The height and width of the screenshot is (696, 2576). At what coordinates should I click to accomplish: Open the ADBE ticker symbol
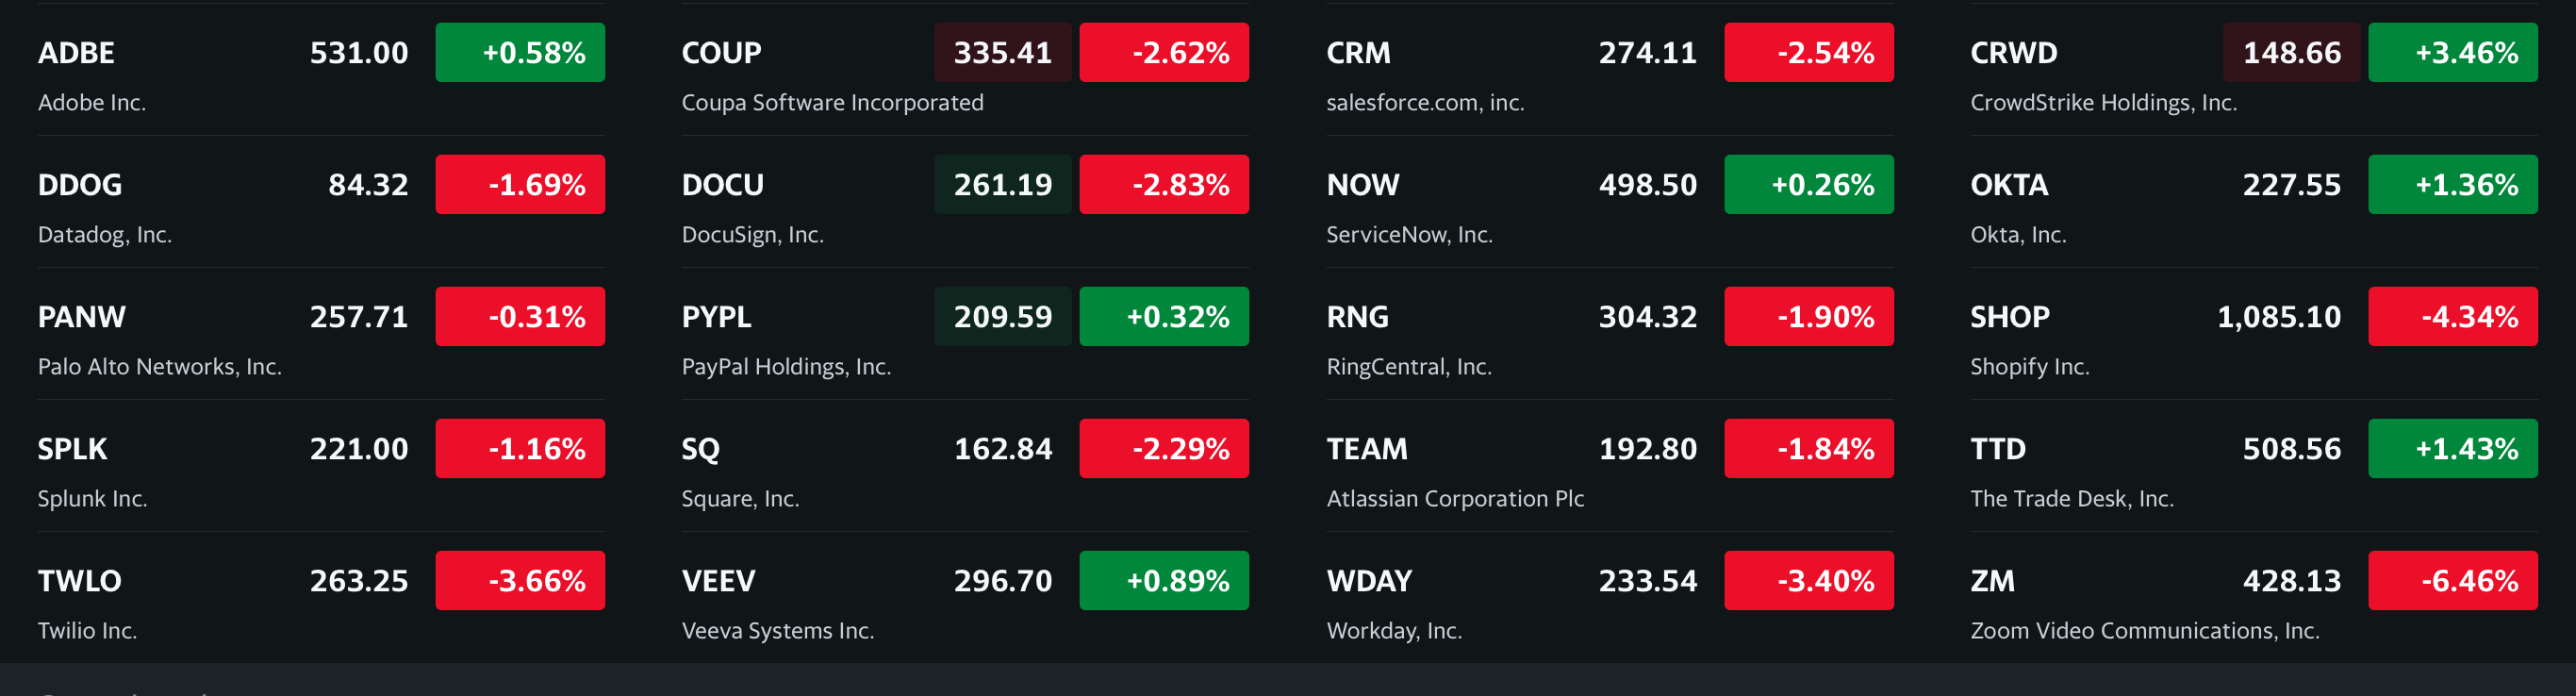(76, 53)
